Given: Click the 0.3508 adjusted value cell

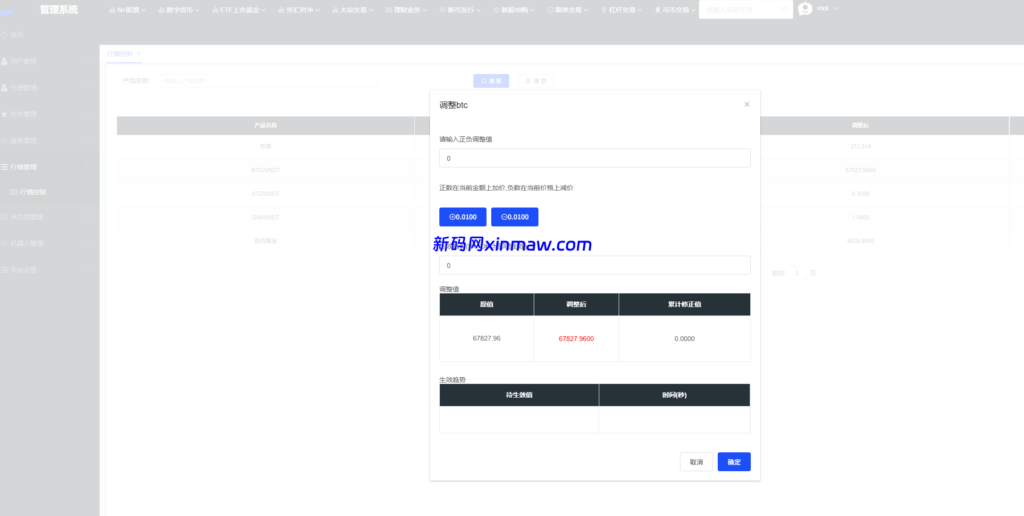Looking at the screenshot, I should pos(860,193).
